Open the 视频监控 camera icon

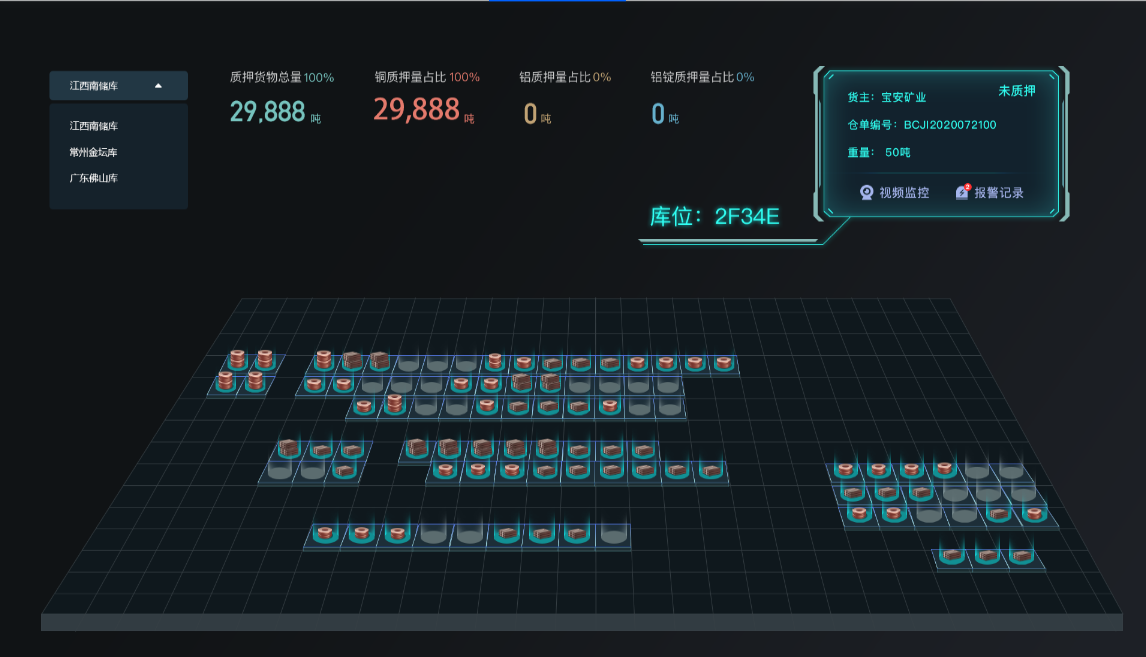[867, 192]
